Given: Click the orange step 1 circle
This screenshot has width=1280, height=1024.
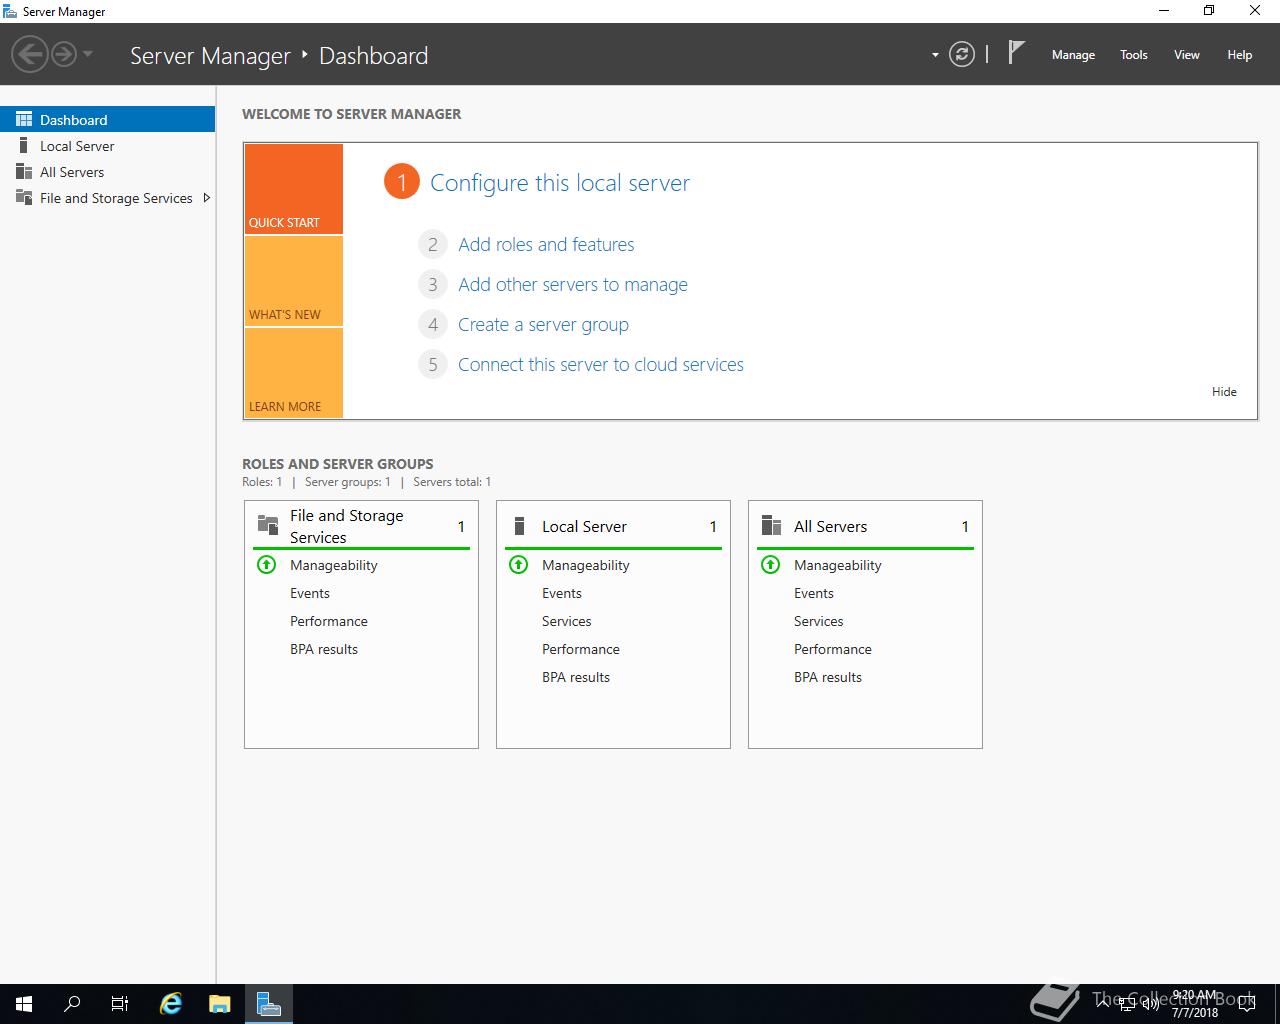Looking at the screenshot, I should point(401,182).
